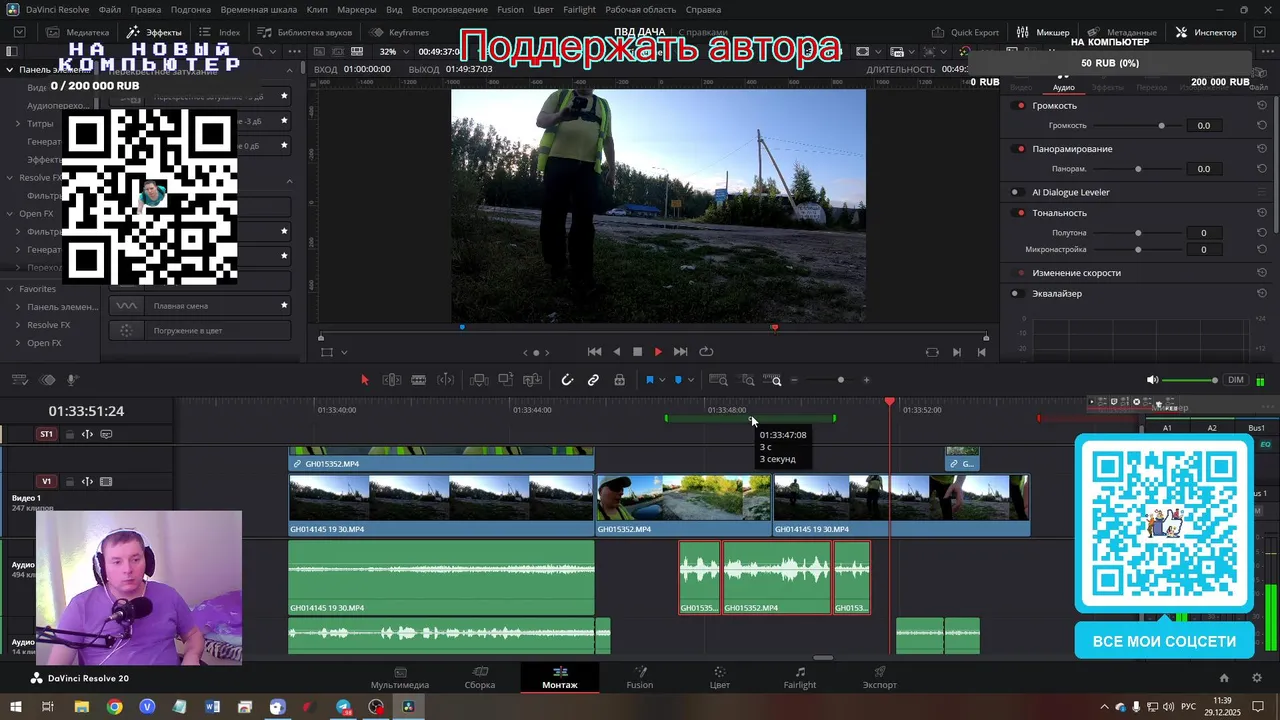Viewport: 1280px width, 720px height.
Task: Add a blue Marker from toolbar
Action: click(678, 380)
